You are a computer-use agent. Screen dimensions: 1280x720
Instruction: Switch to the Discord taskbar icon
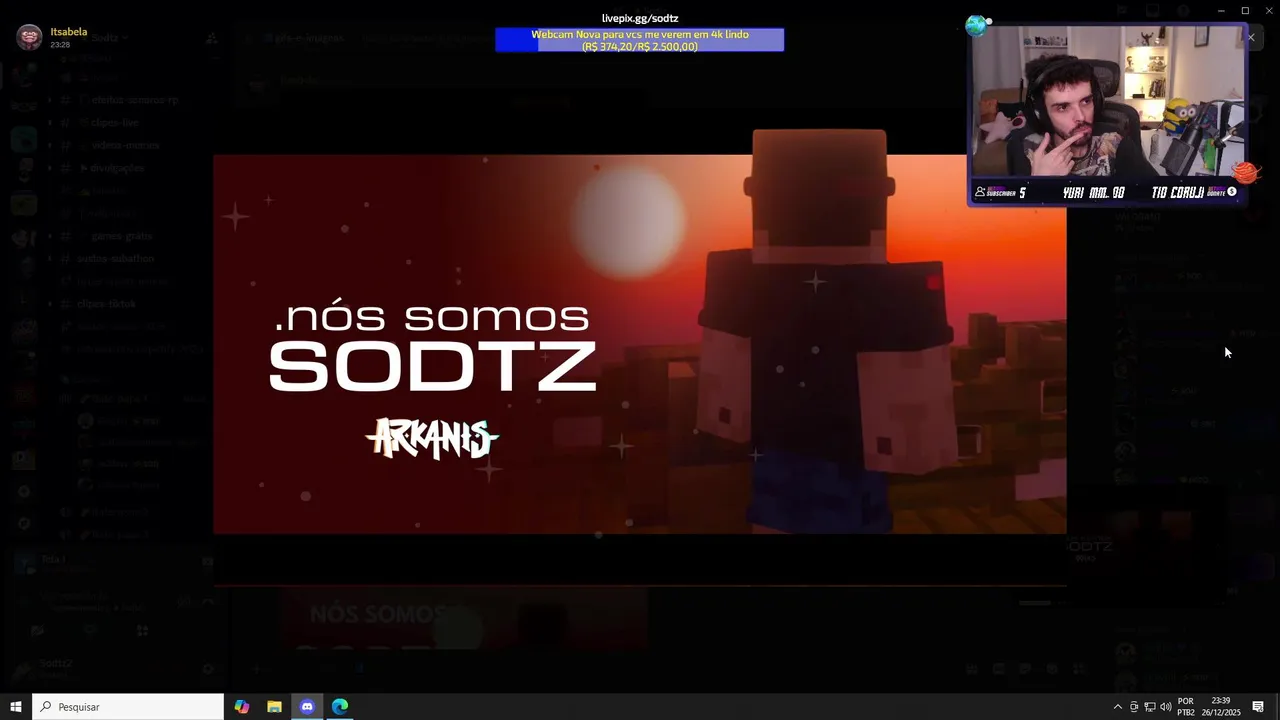(x=307, y=707)
